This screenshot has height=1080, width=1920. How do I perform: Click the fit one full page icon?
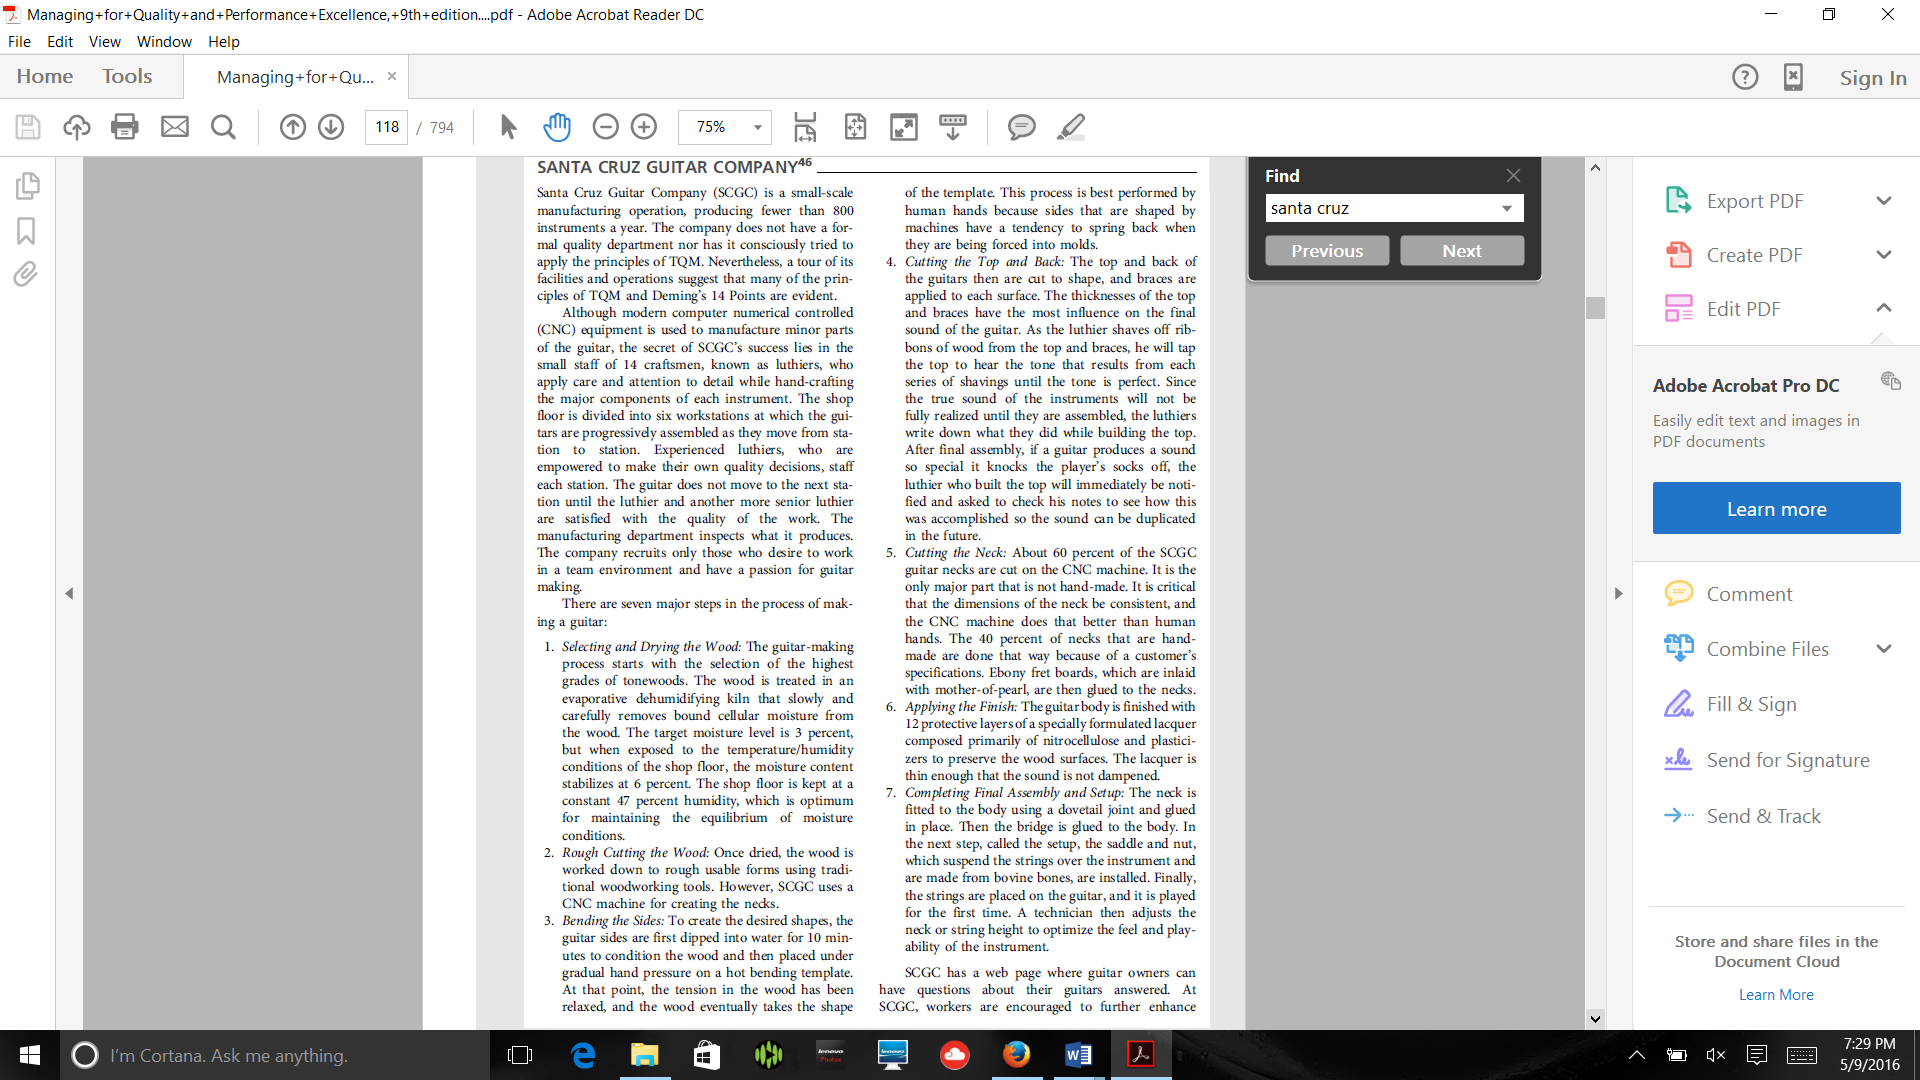pyautogui.click(x=855, y=127)
